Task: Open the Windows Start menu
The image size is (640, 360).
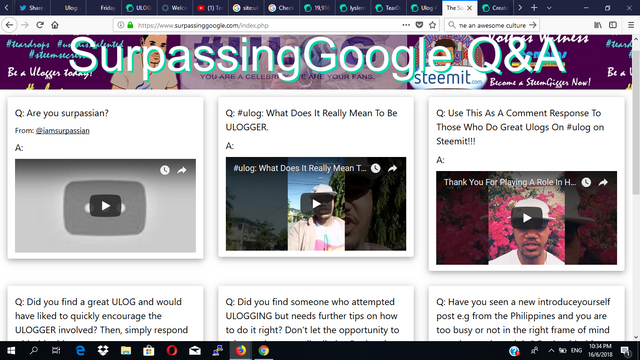Action: click(x=11, y=351)
